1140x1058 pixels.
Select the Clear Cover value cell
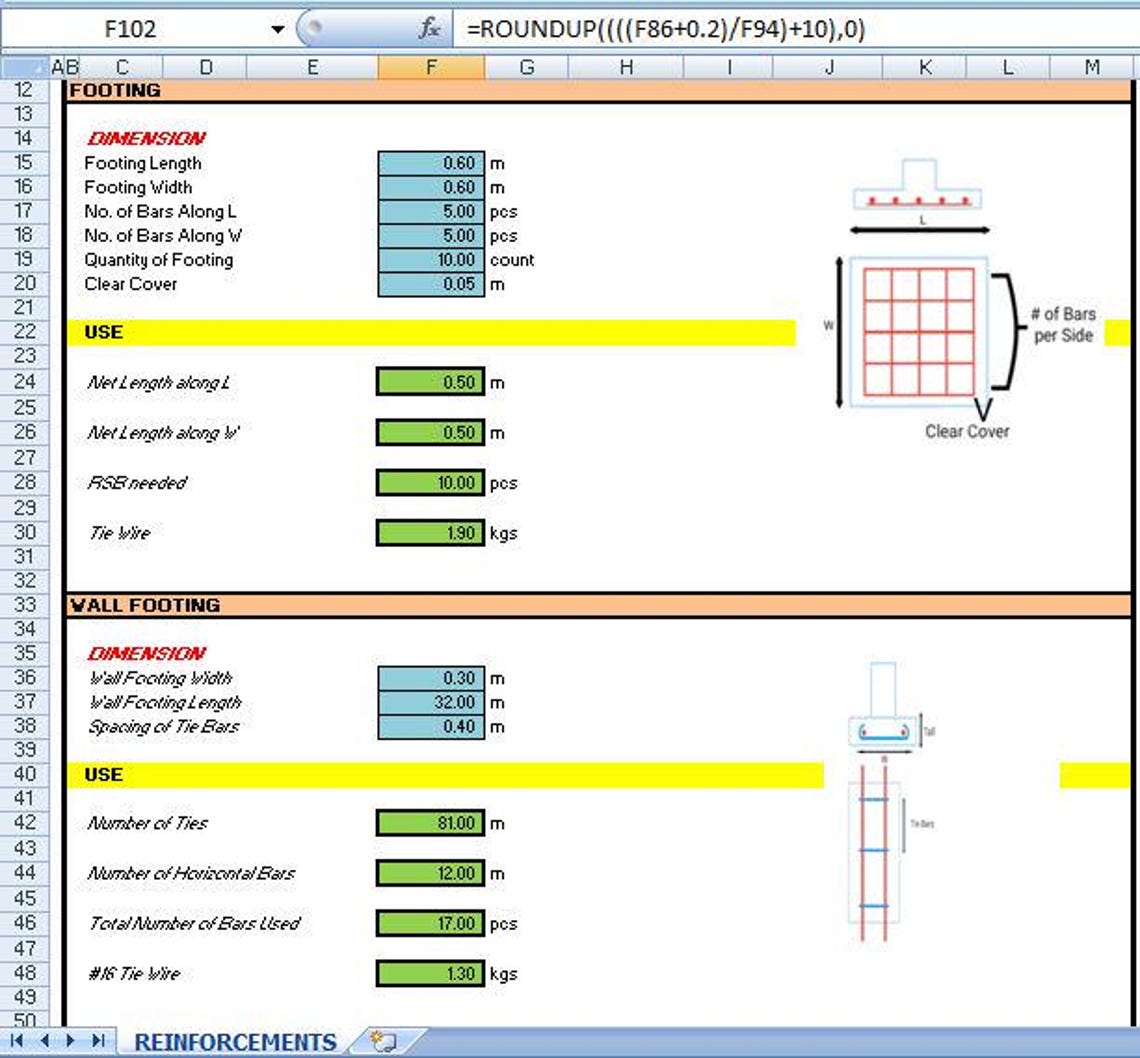[x=430, y=285]
